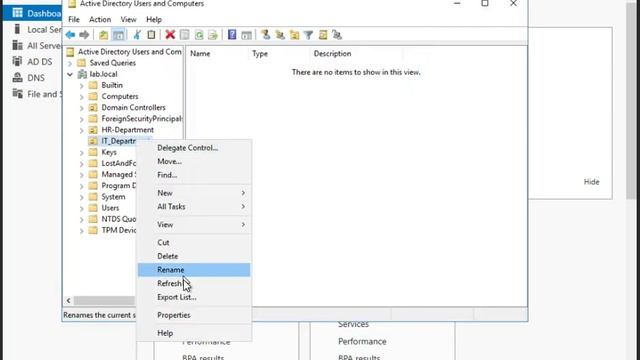Image resolution: width=640 pixels, height=360 pixels.
Task: Expand the Users container
Action: tap(81, 208)
